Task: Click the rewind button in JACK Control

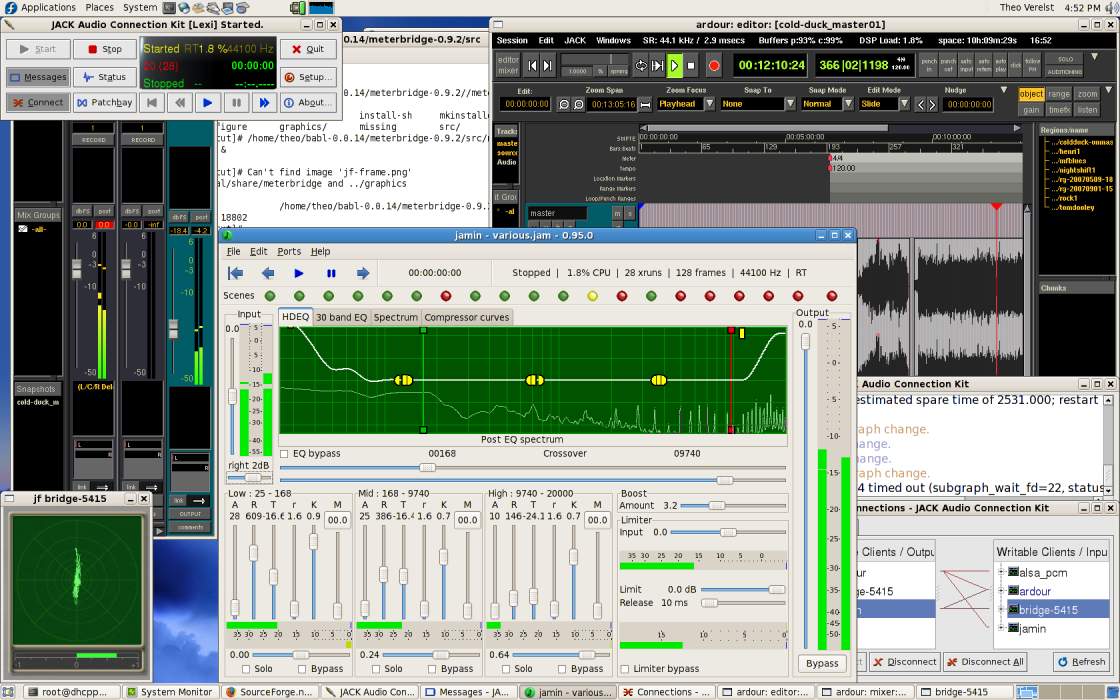Action: click(x=179, y=103)
